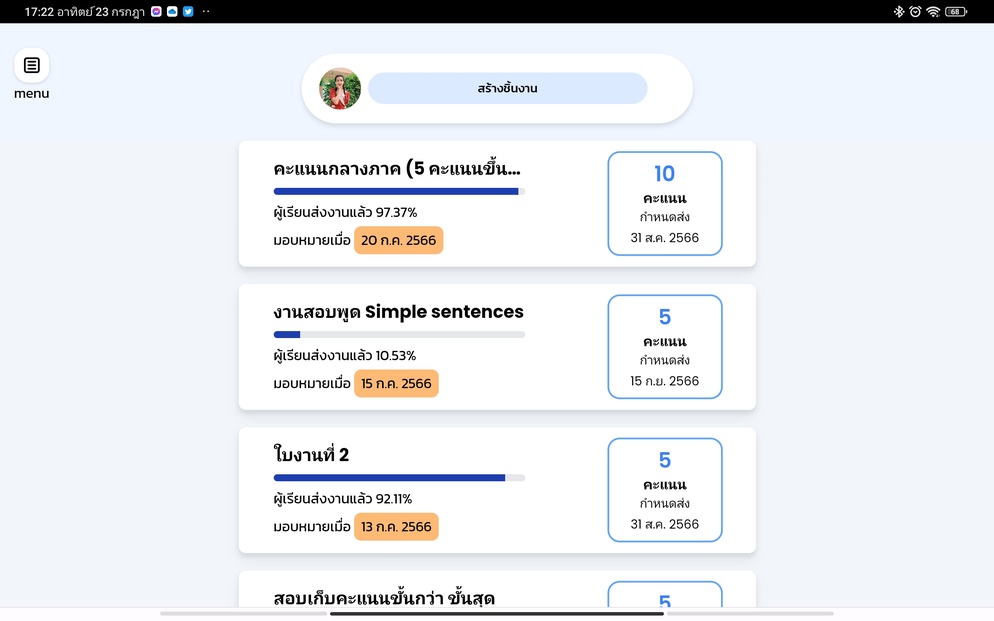The image size is (994, 621).
Task: Click the ใบงานที่ 2 score box
Action: tap(665, 490)
